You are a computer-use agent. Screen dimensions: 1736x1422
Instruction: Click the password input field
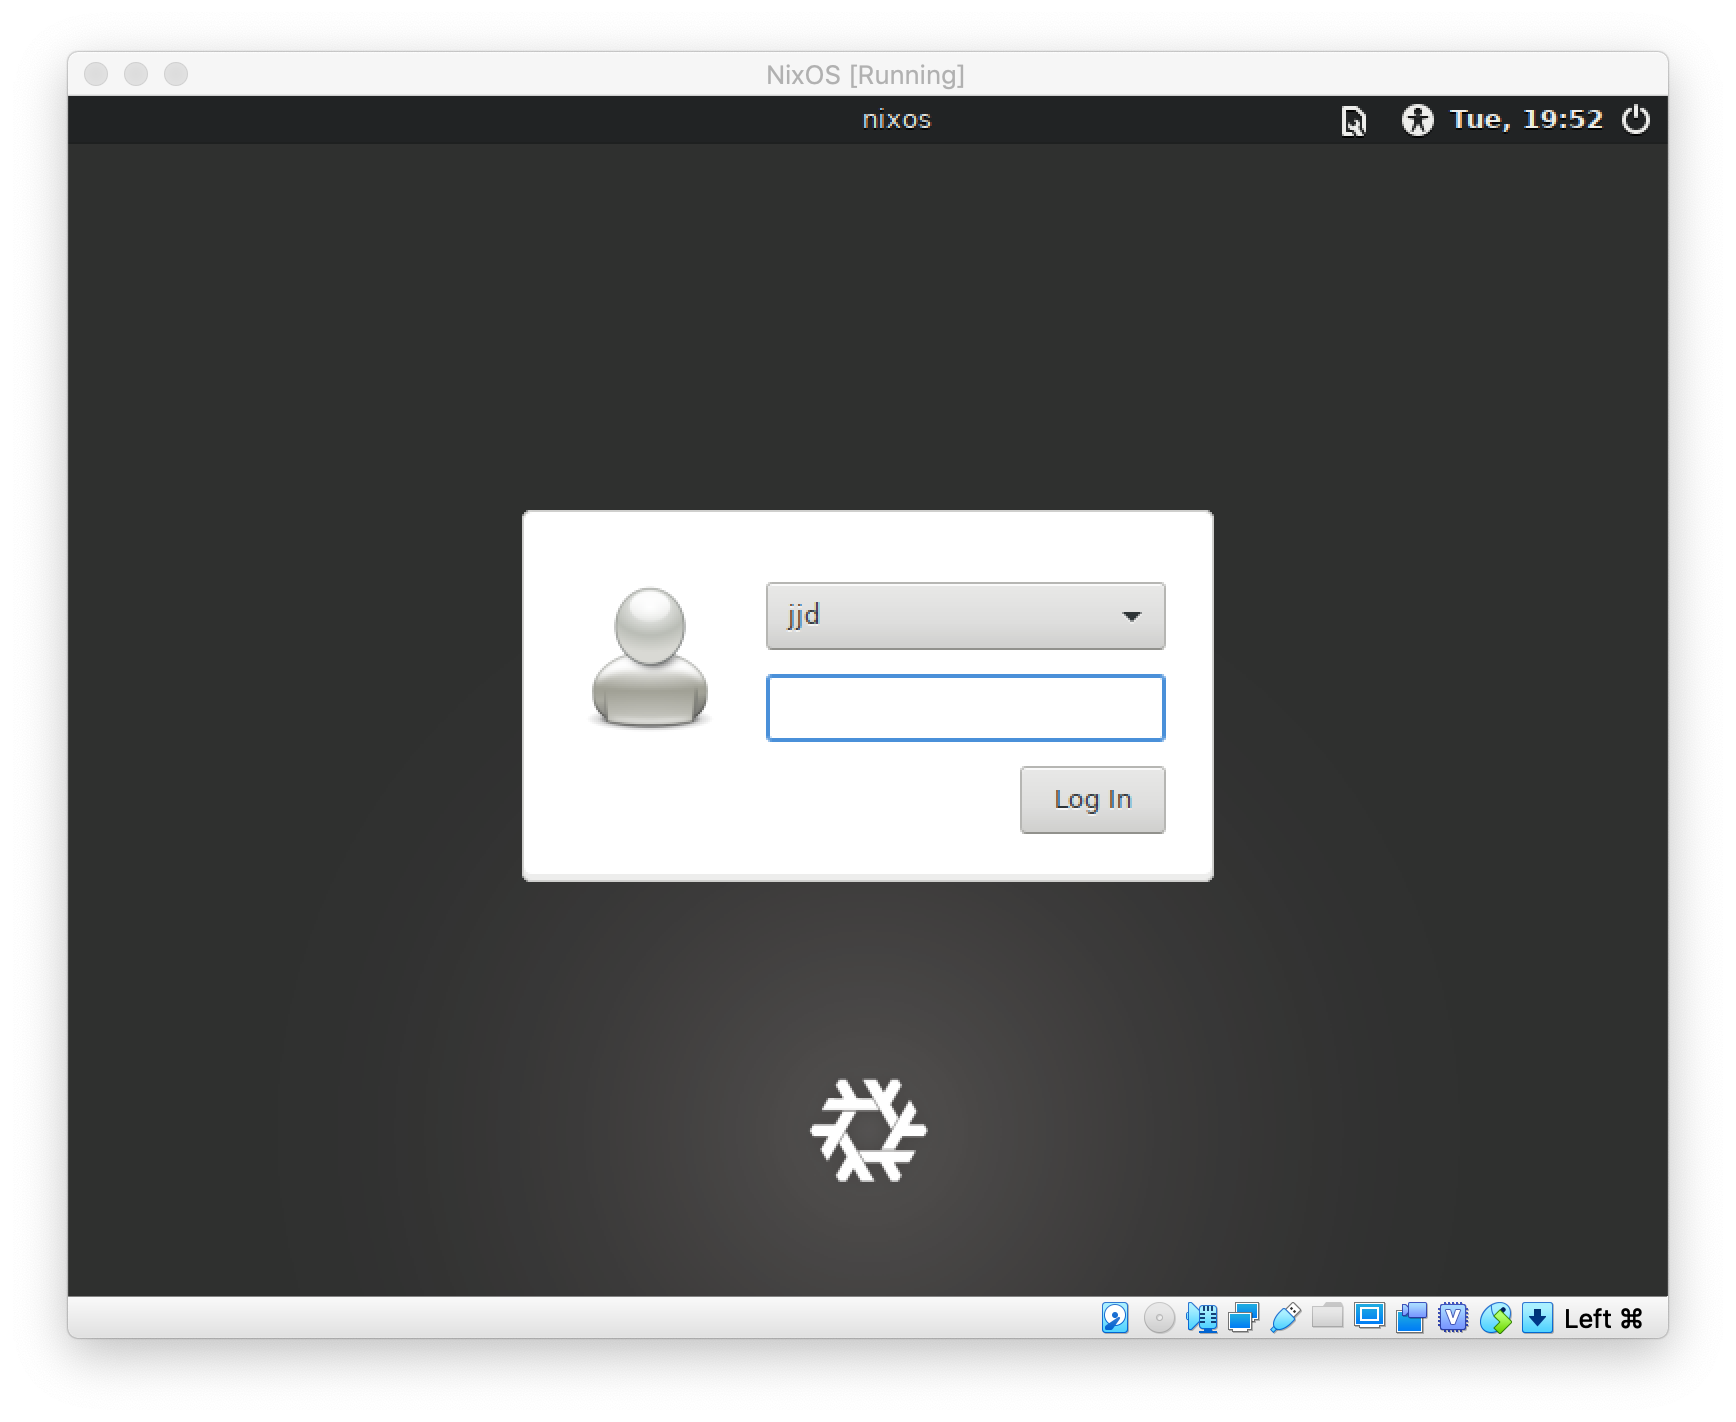965,708
